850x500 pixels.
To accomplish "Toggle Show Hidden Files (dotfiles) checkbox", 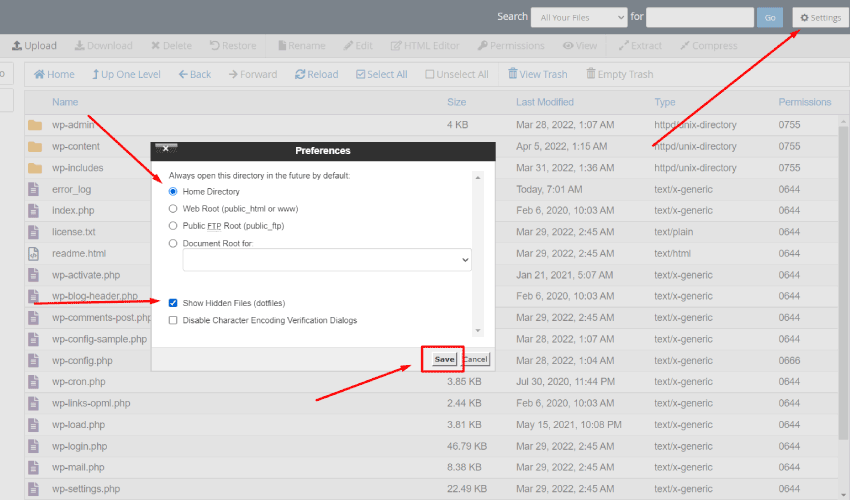I will [173, 302].
